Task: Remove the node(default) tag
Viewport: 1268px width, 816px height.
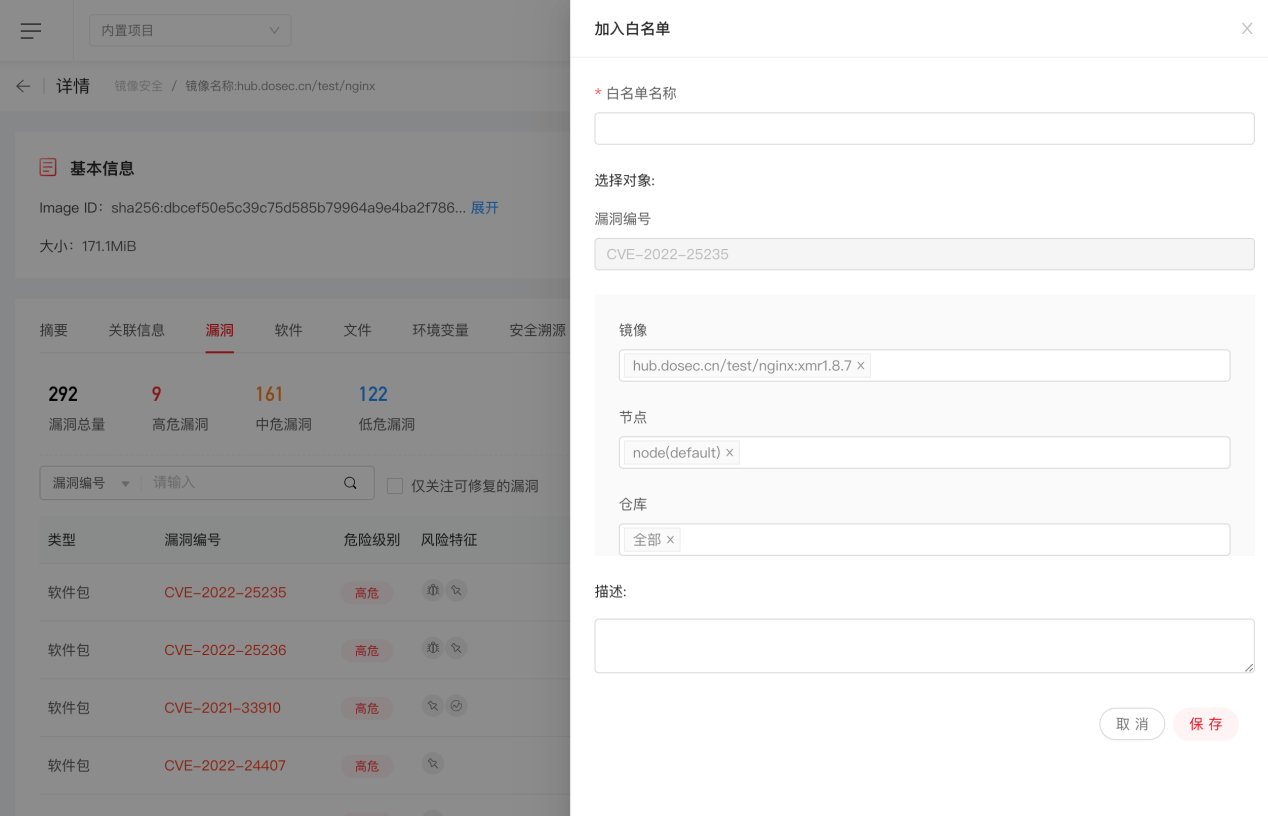Action: [729, 453]
